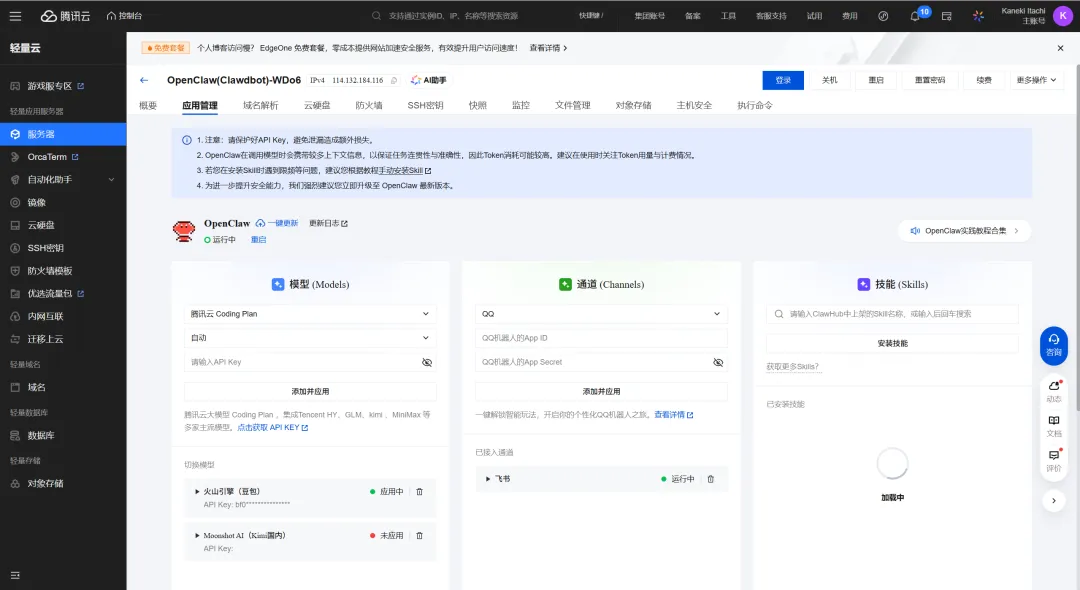Open the 腾讯云 Coding Plan dropdown

tap(310, 314)
